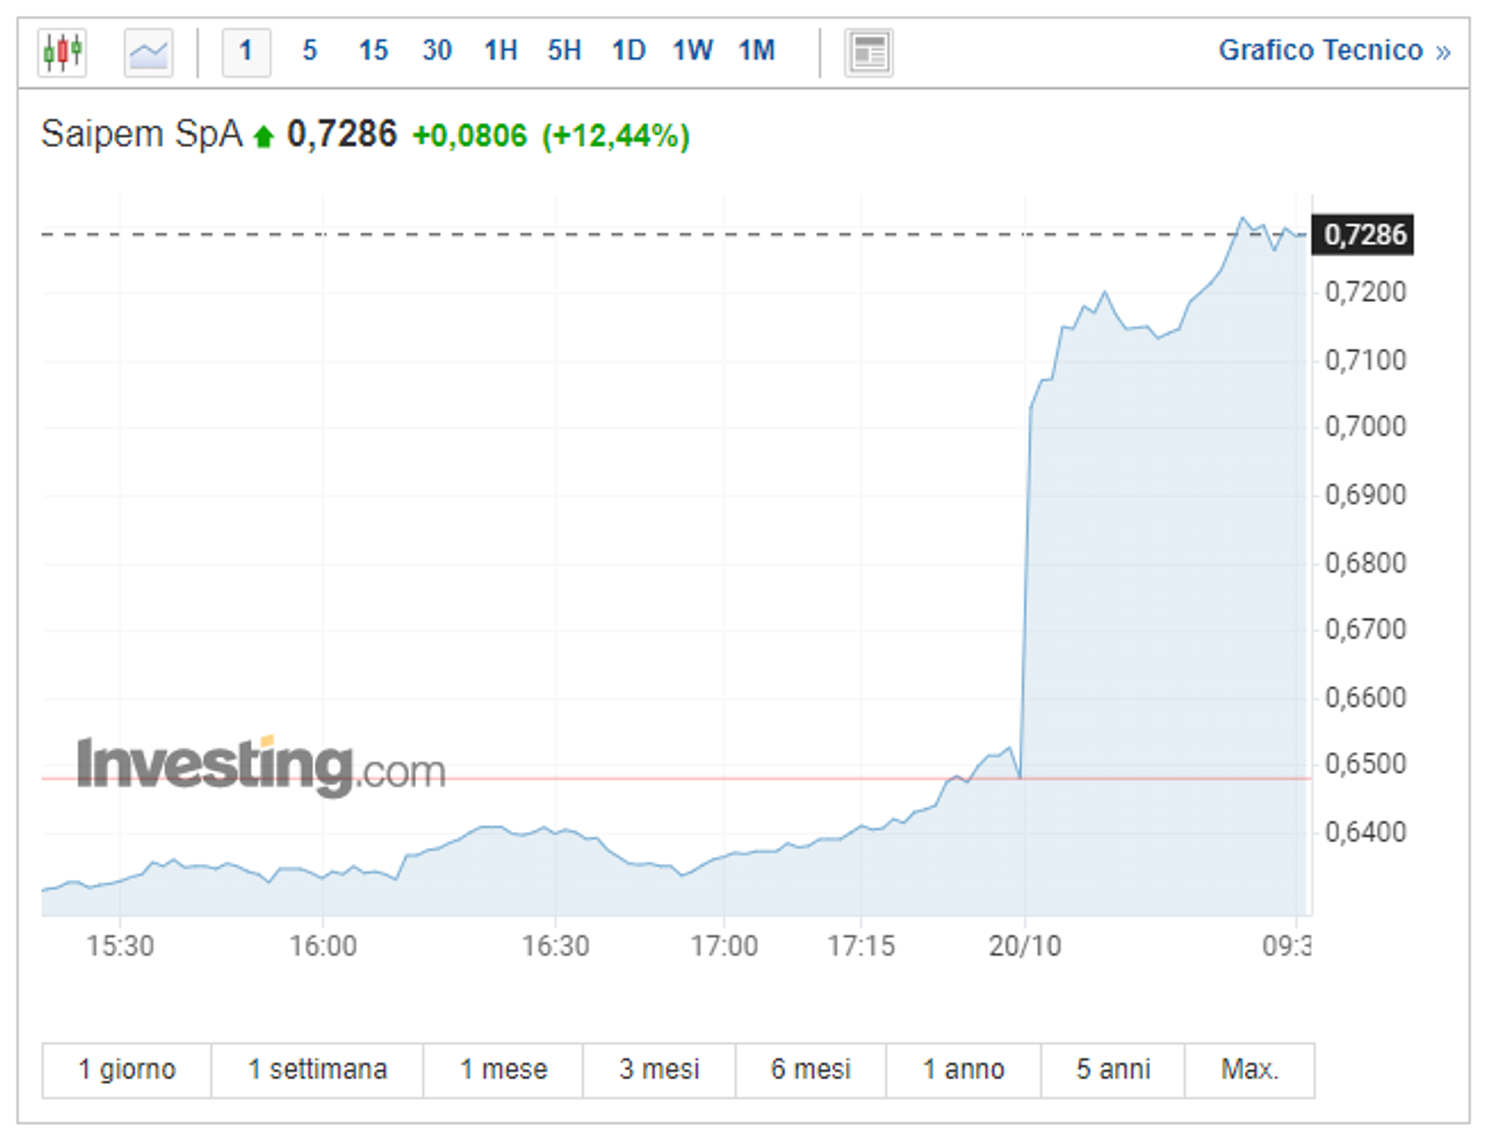Select the 1D interval
Image resolution: width=1500 pixels, height=1142 pixels.
point(628,51)
